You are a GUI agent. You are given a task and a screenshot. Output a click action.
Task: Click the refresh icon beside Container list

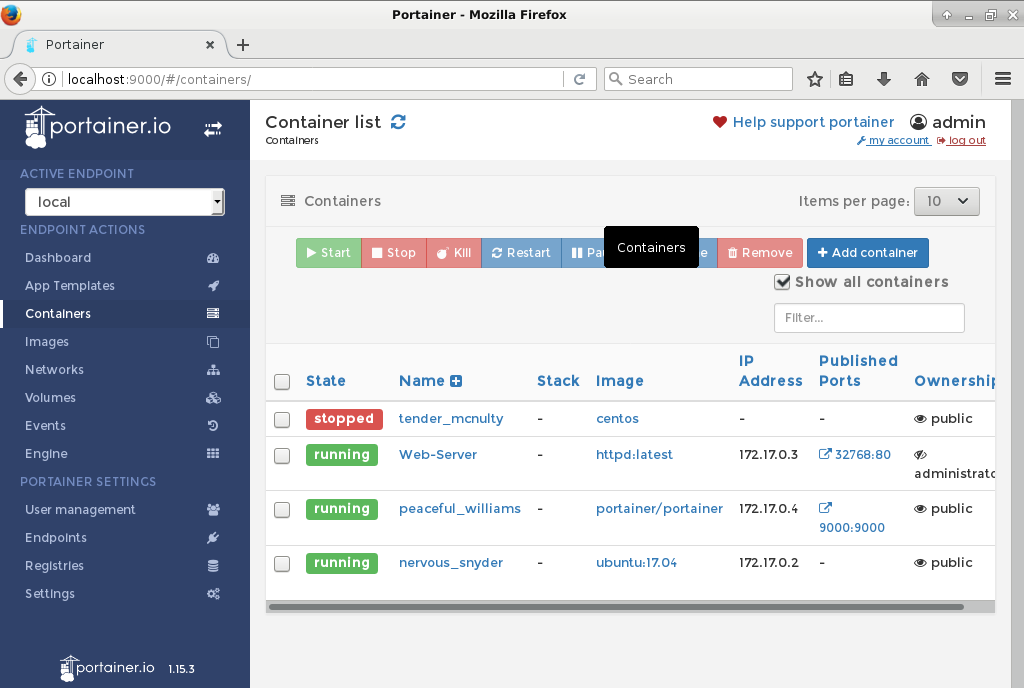point(398,122)
